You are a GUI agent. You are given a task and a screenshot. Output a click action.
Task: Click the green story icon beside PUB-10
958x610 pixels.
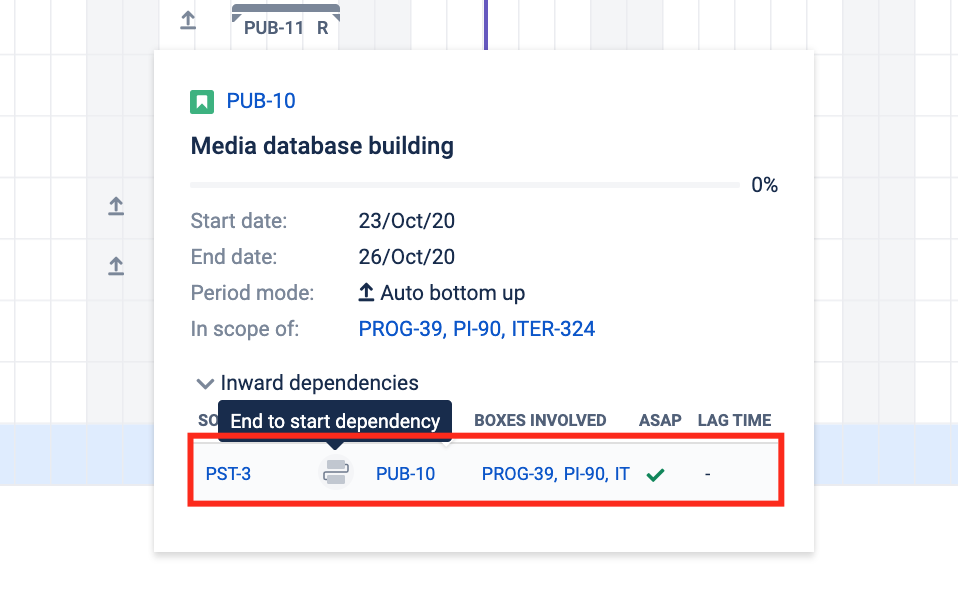point(202,101)
